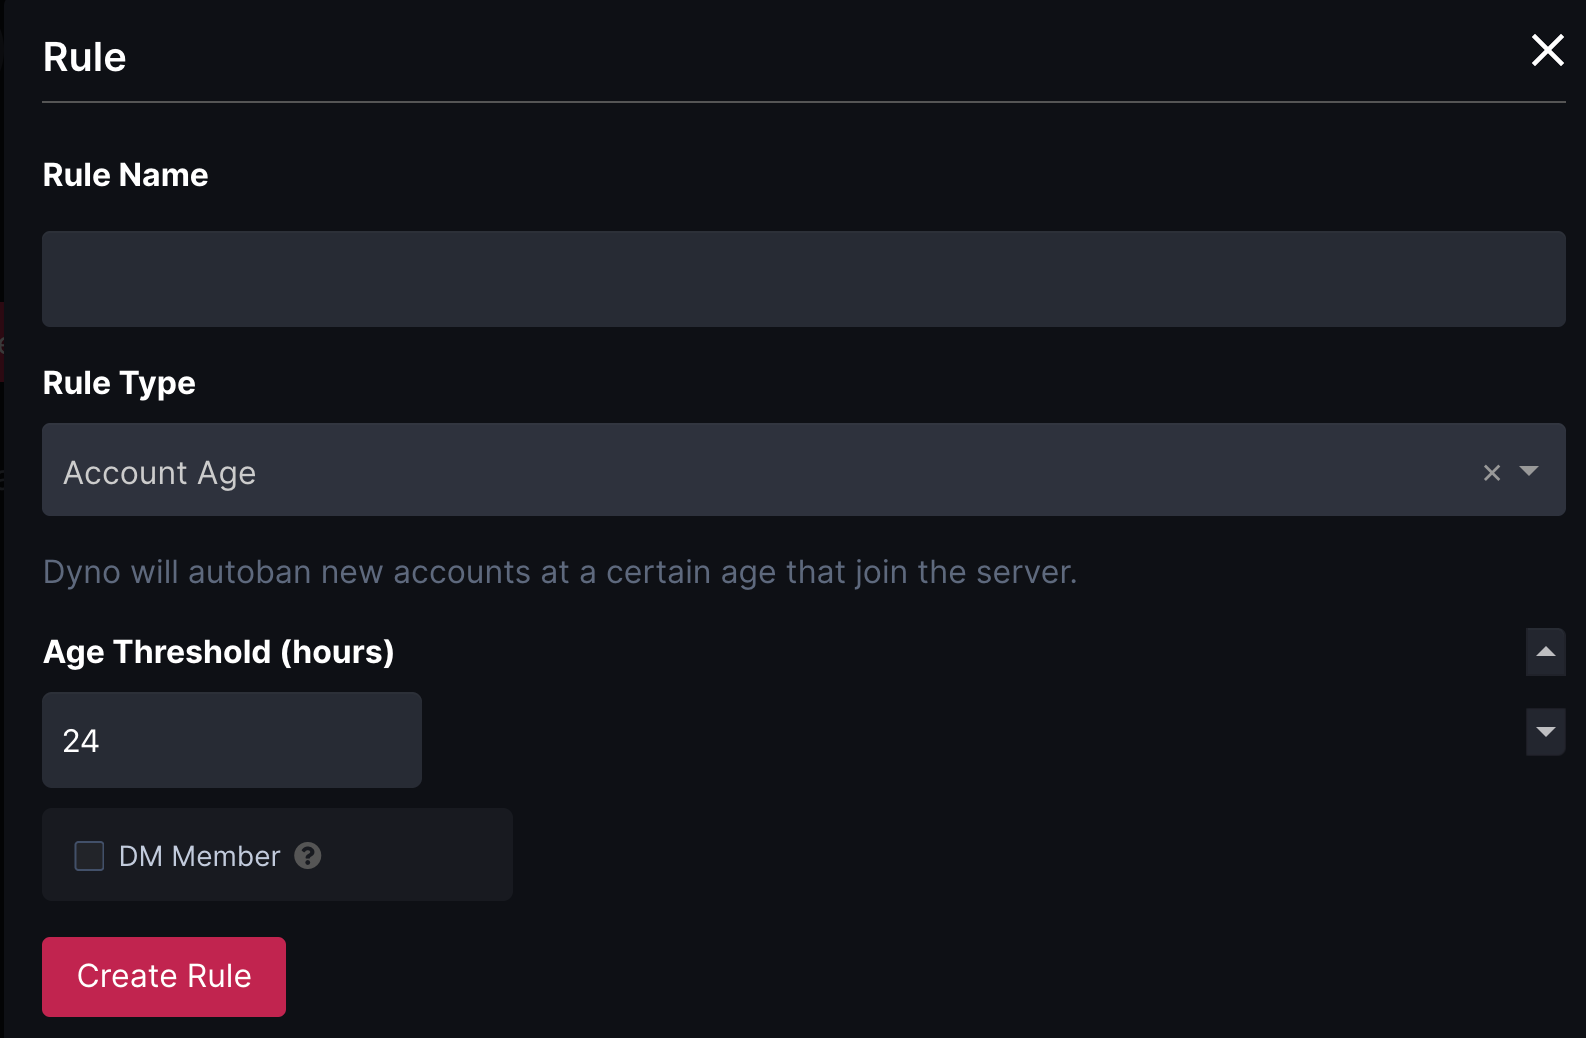The height and width of the screenshot is (1038, 1586).
Task: Click the Rule Name label
Action: pyautogui.click(x=126, y=175)
